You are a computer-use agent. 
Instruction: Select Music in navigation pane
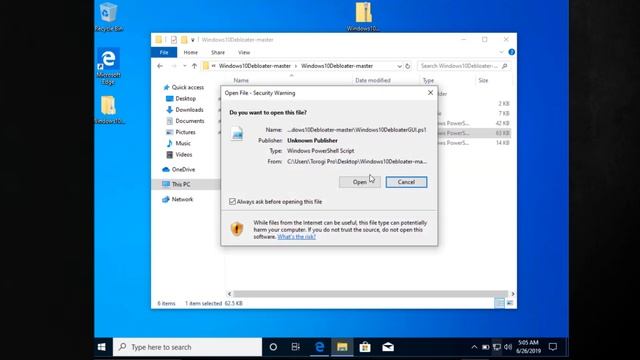(183, 144)
